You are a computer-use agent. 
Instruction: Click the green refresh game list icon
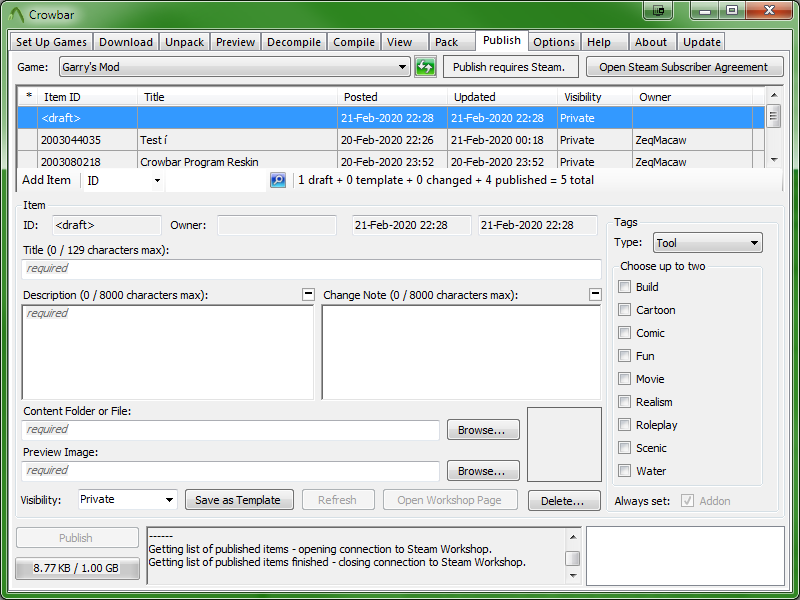pyautogui.click(x=425, y=67)
